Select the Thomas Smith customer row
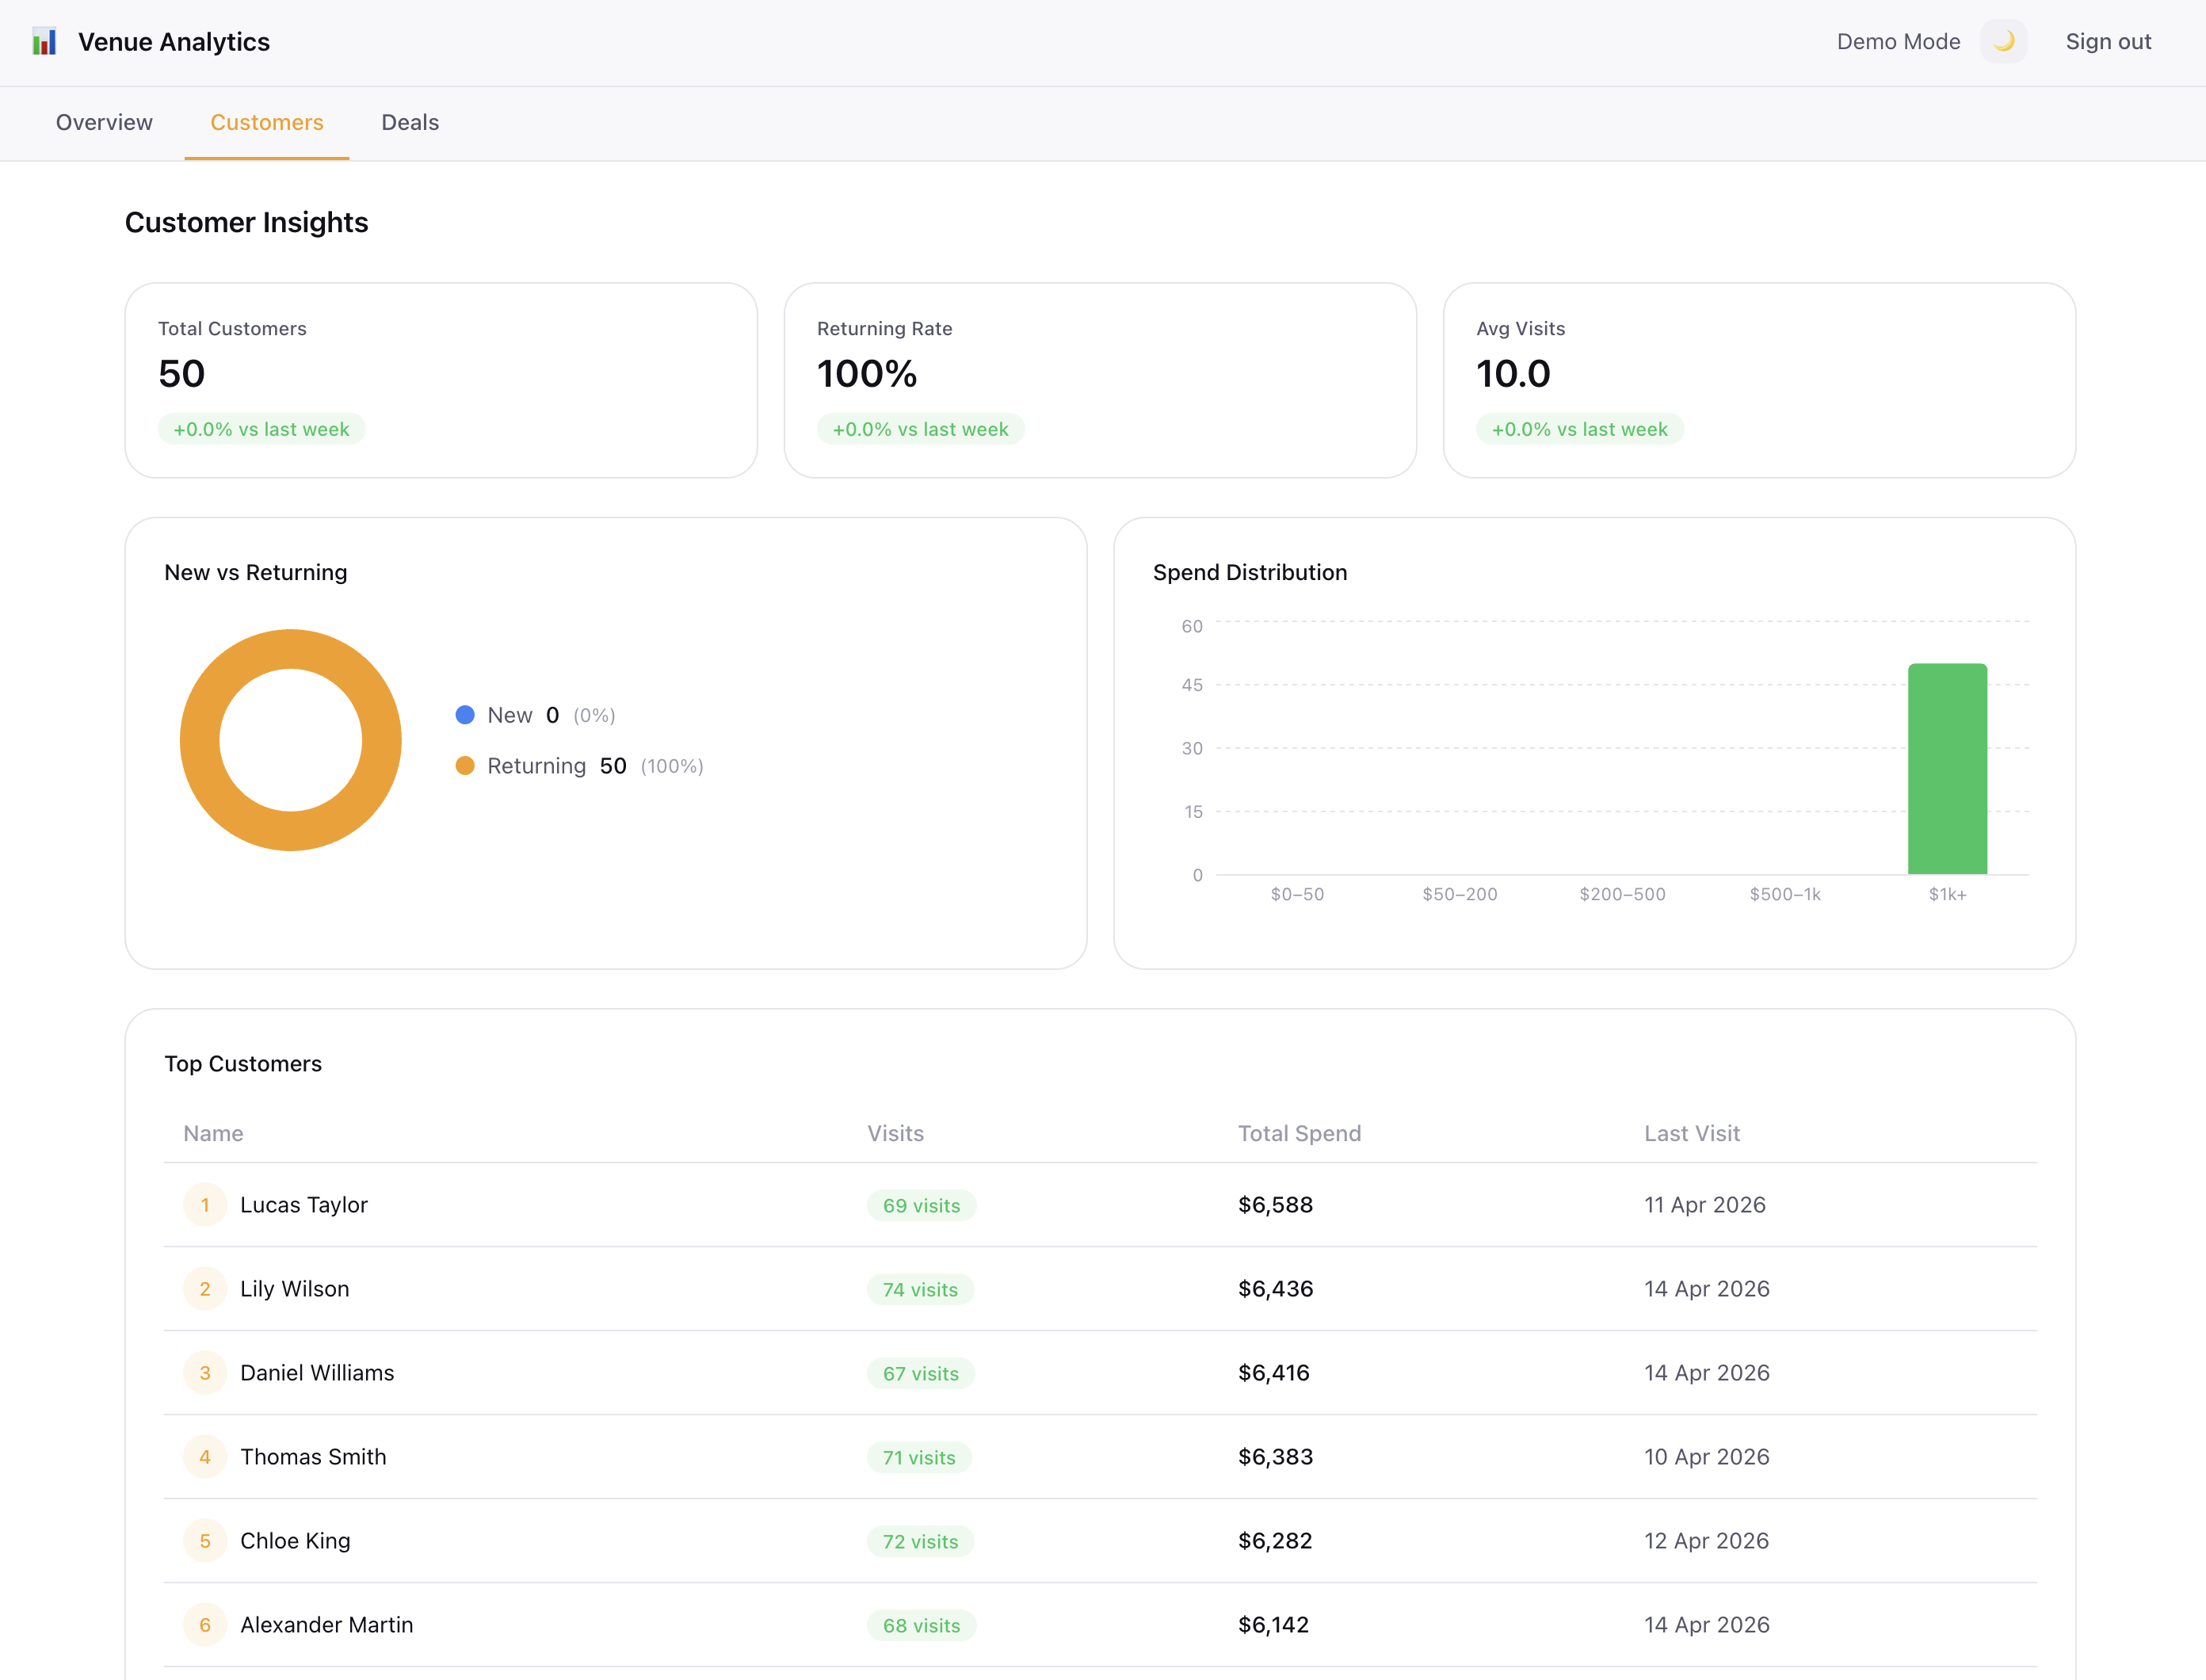2206x1680 pixels. click(313, 1457)
